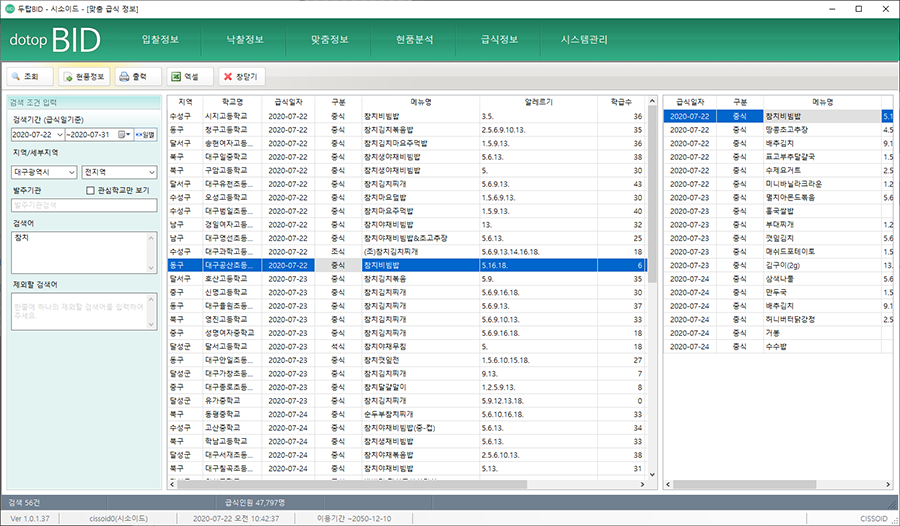Screen dimensions: 900x526
Task: Open the 입찰정보 menu
Action: click(161, 40)
